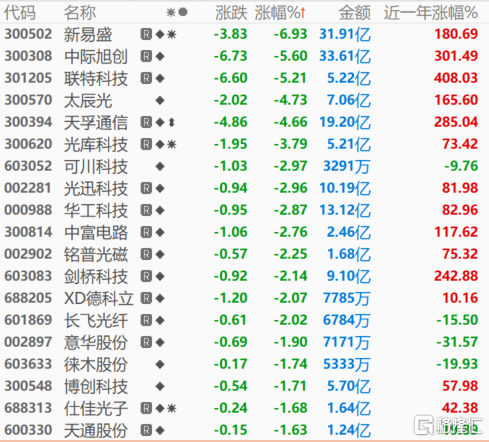Open the stock 联特科技
Screen dimensions: 489x442
tap(96, 78)
